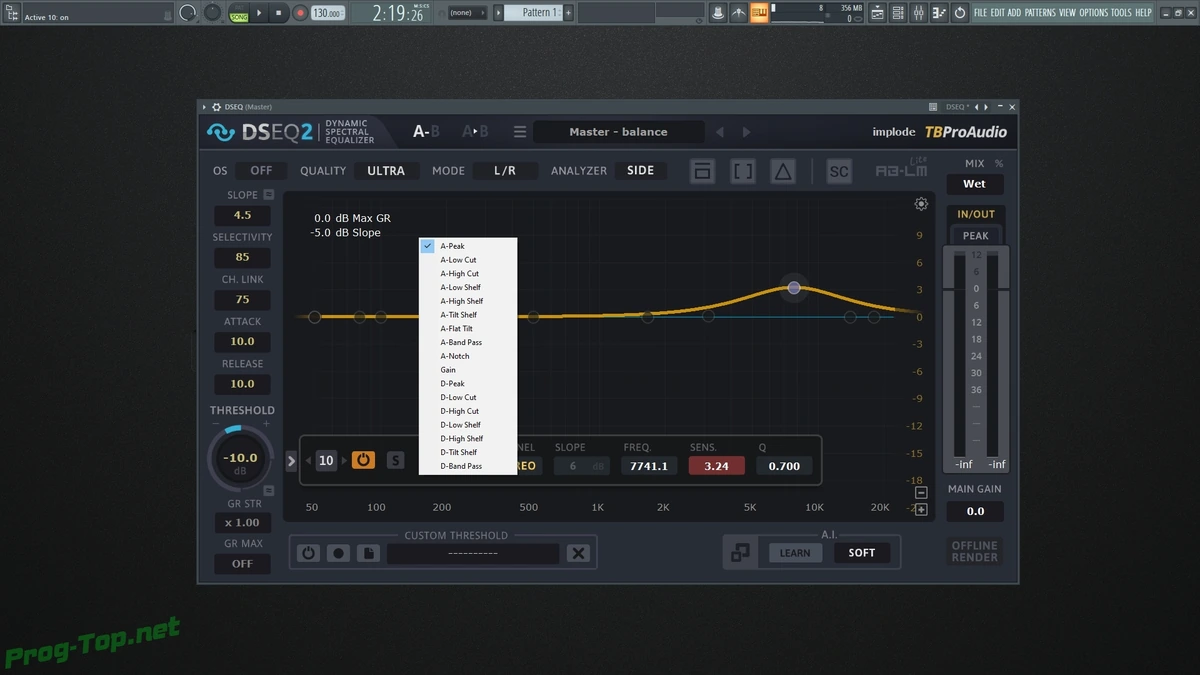Screen dimensions: 1200x675
Task: Click the record custom threshold icon
Action: (x=338, y=553)
